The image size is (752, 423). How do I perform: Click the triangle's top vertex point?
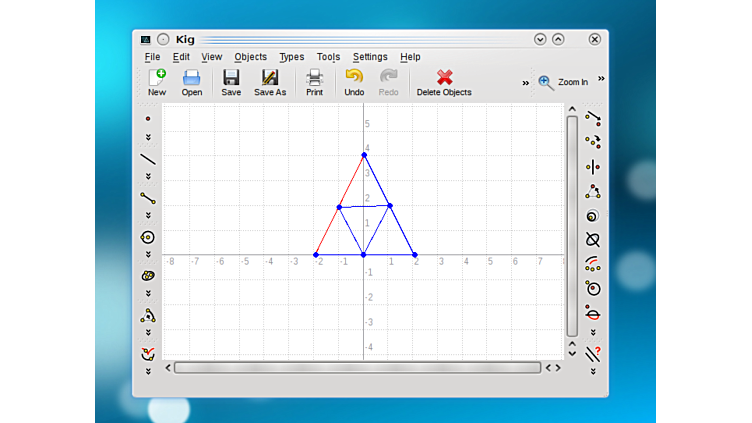click(x=364, y=155)
